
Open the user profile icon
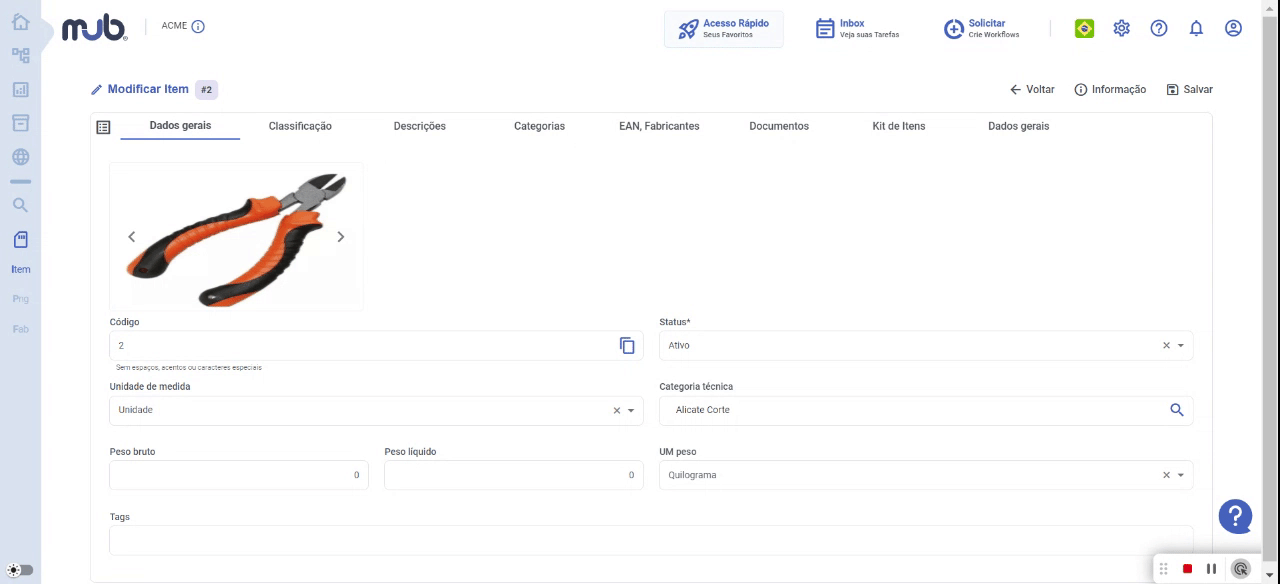coord(1233,28)
